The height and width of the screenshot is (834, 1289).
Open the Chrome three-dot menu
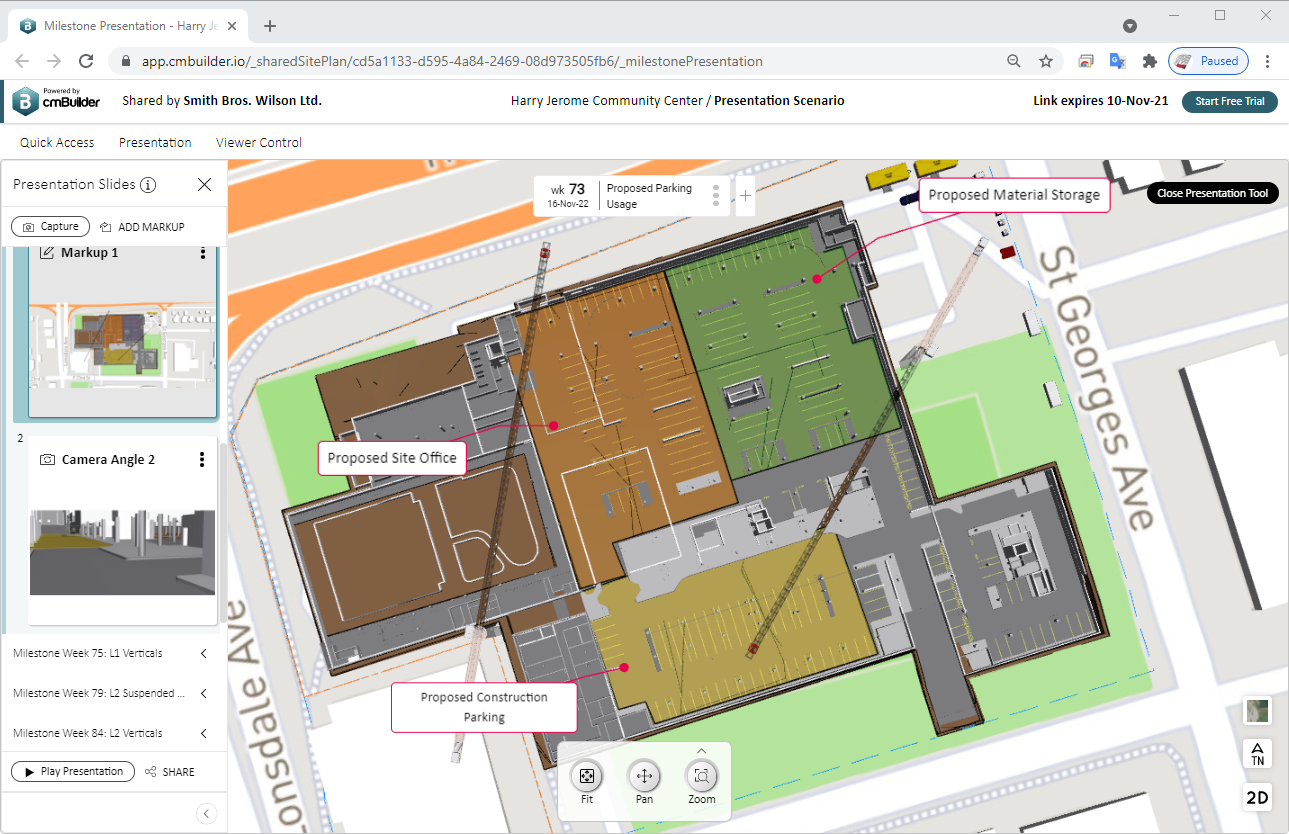(x=1268, y=61)
